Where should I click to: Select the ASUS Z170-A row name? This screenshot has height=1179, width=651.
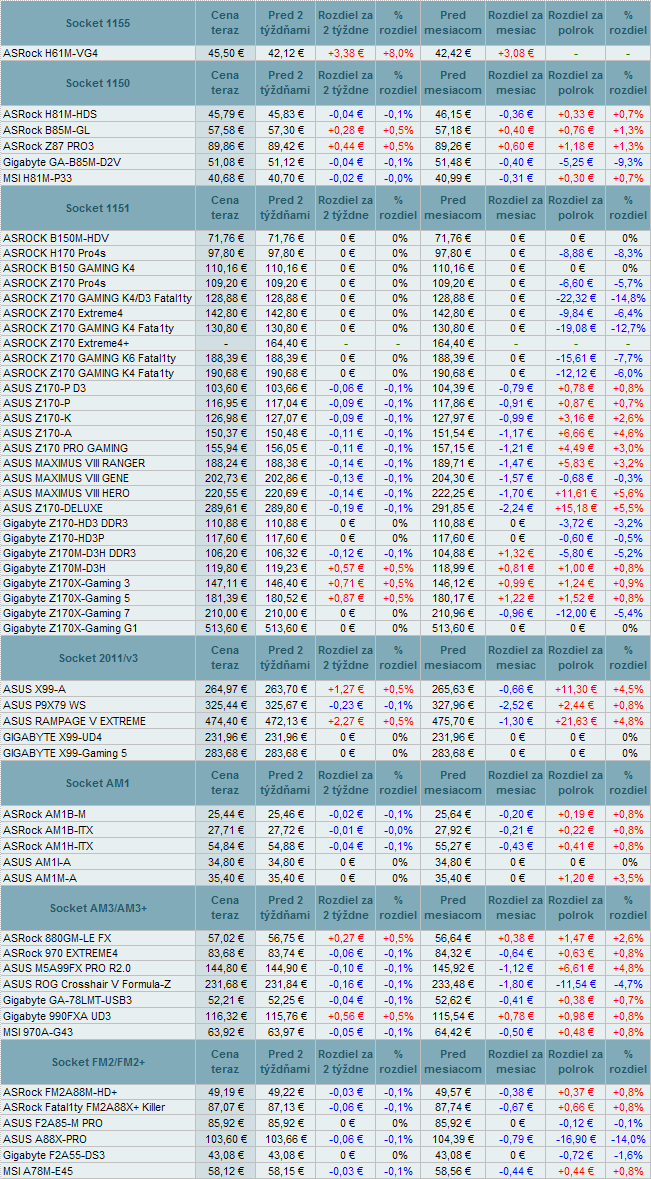tap(37, 432)
